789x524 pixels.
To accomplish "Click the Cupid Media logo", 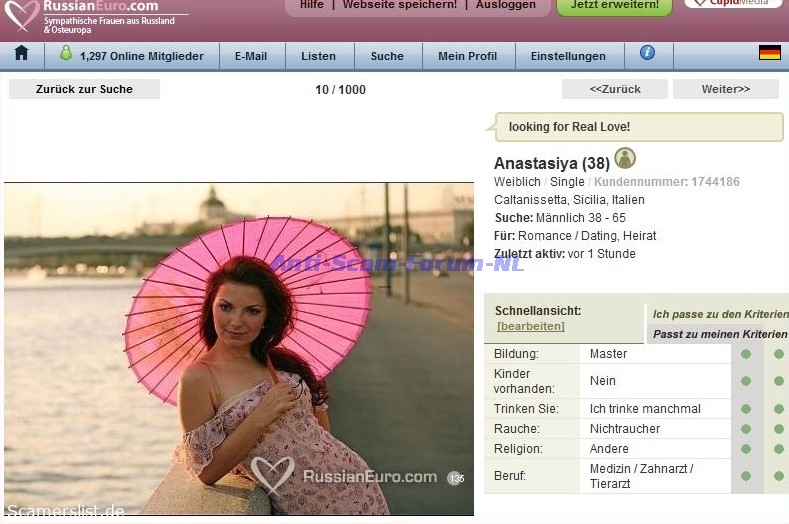I will click(733, 4).
